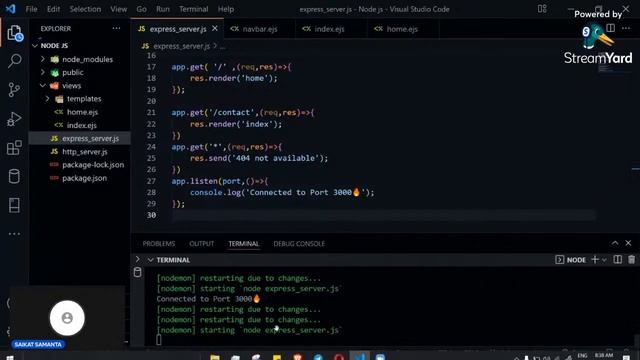Open Explorer panel more actions menu
This screenshot has width=640, height=360.
[x=116, y=29]
